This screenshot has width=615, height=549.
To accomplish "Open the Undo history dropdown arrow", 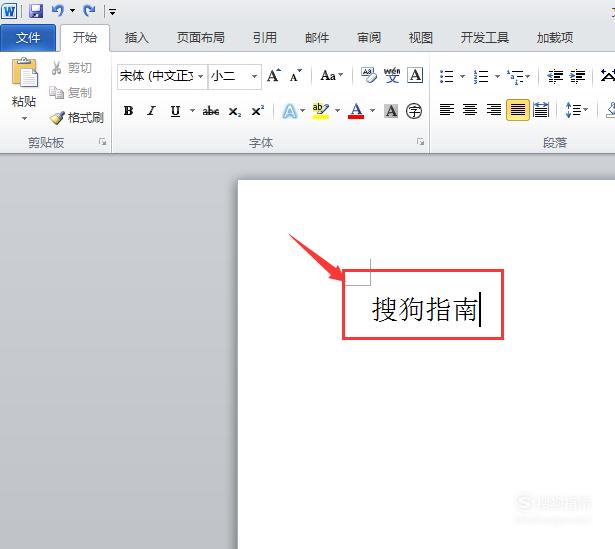I will [73, 11].
